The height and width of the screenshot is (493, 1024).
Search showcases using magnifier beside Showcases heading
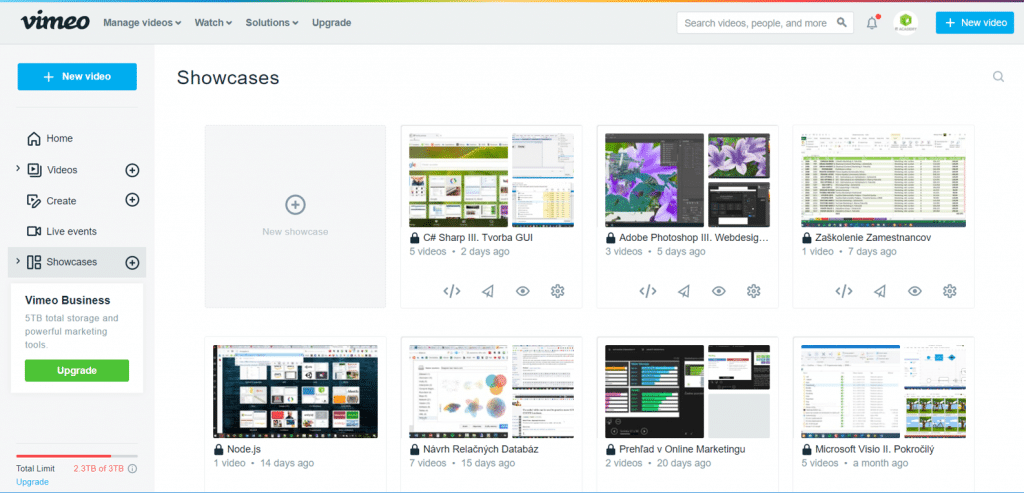[998, 76]
